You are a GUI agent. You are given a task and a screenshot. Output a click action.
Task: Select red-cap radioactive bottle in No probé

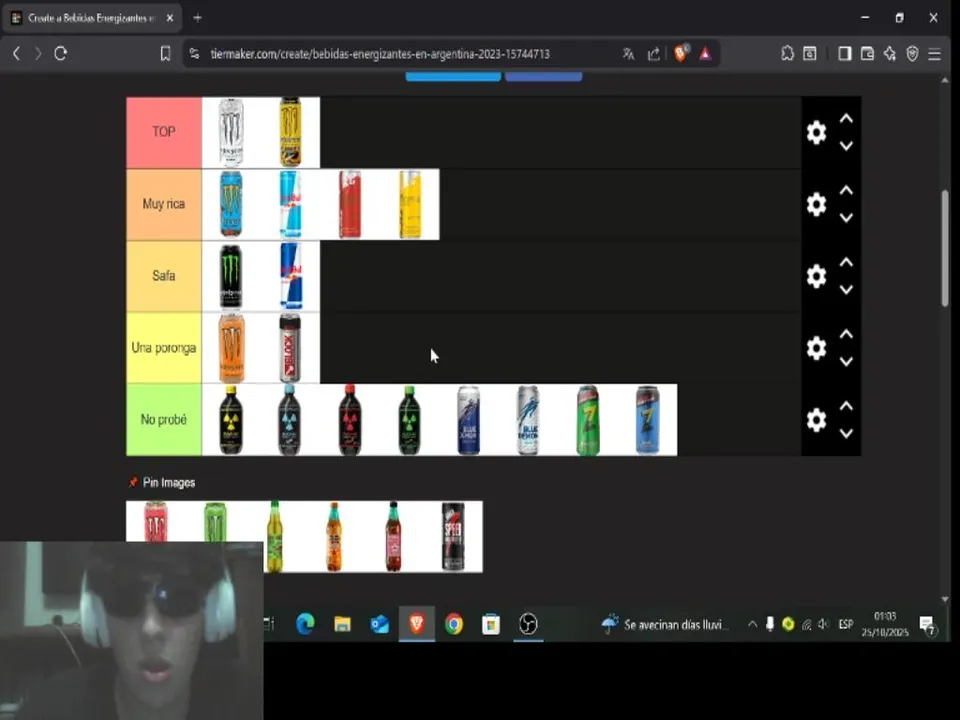click(350, 420)
